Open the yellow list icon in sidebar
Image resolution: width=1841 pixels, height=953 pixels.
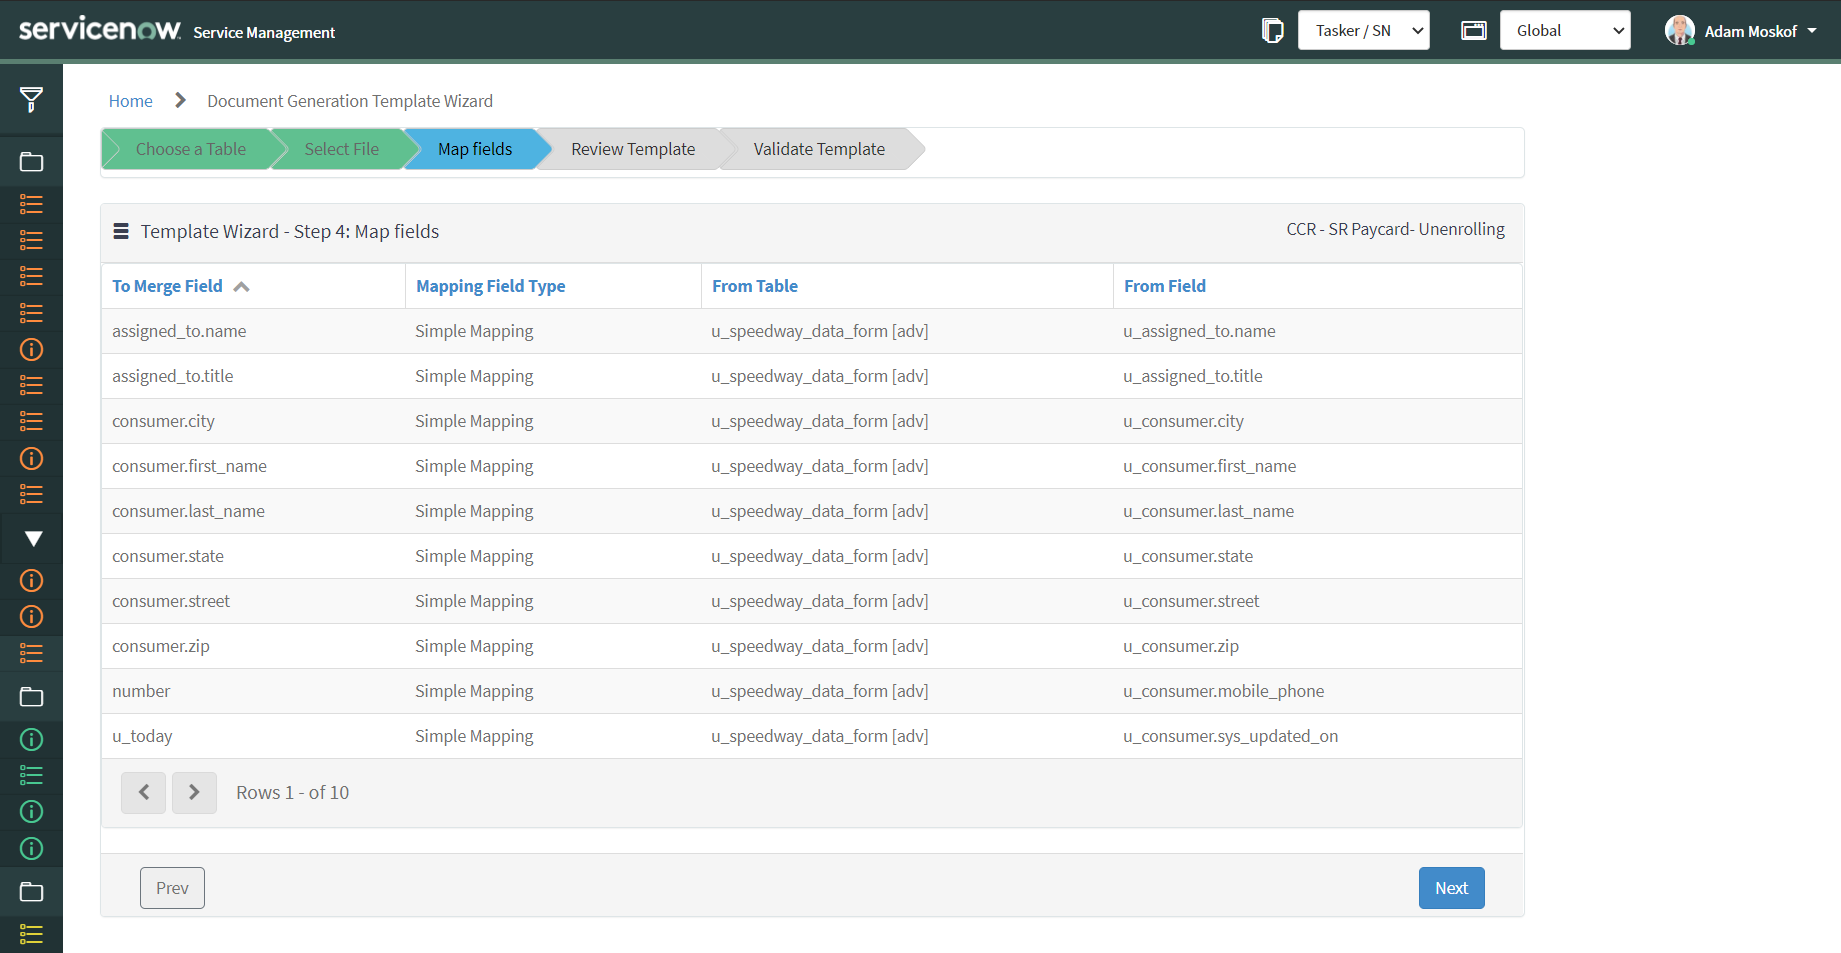(x=32, y=934)
